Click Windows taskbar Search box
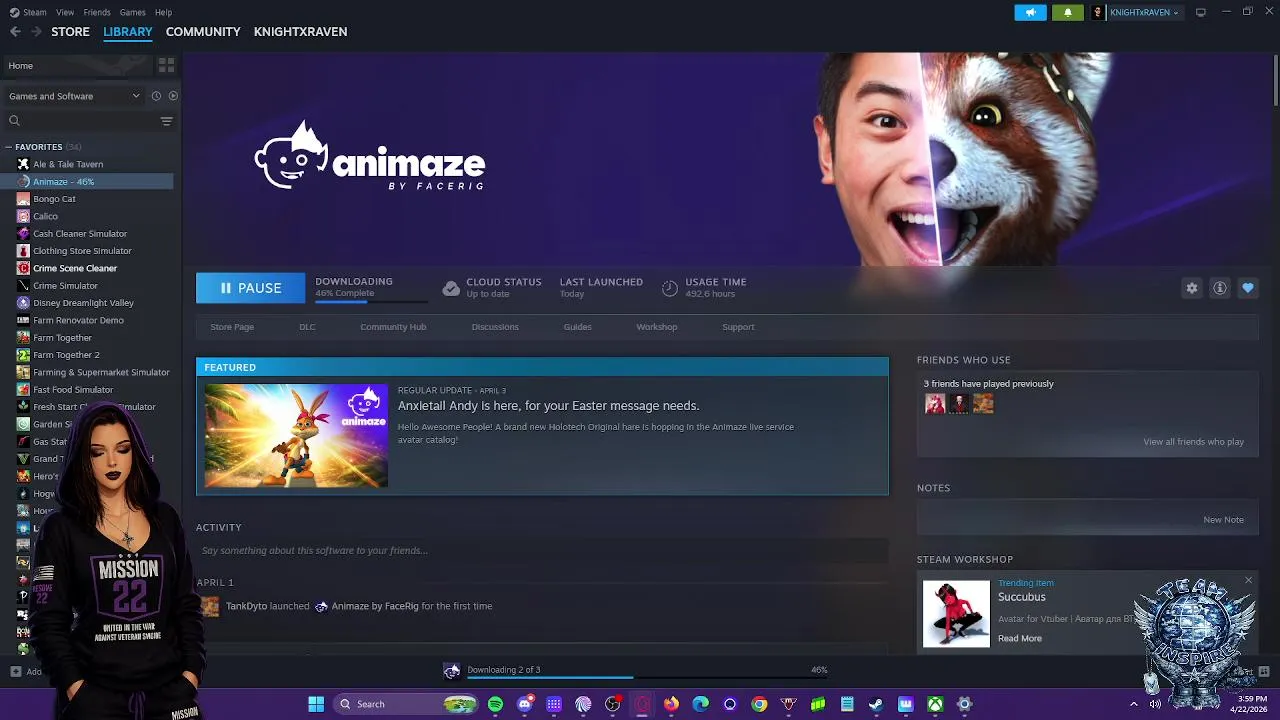Viewport: 1280px width, 720px height. 406,704
